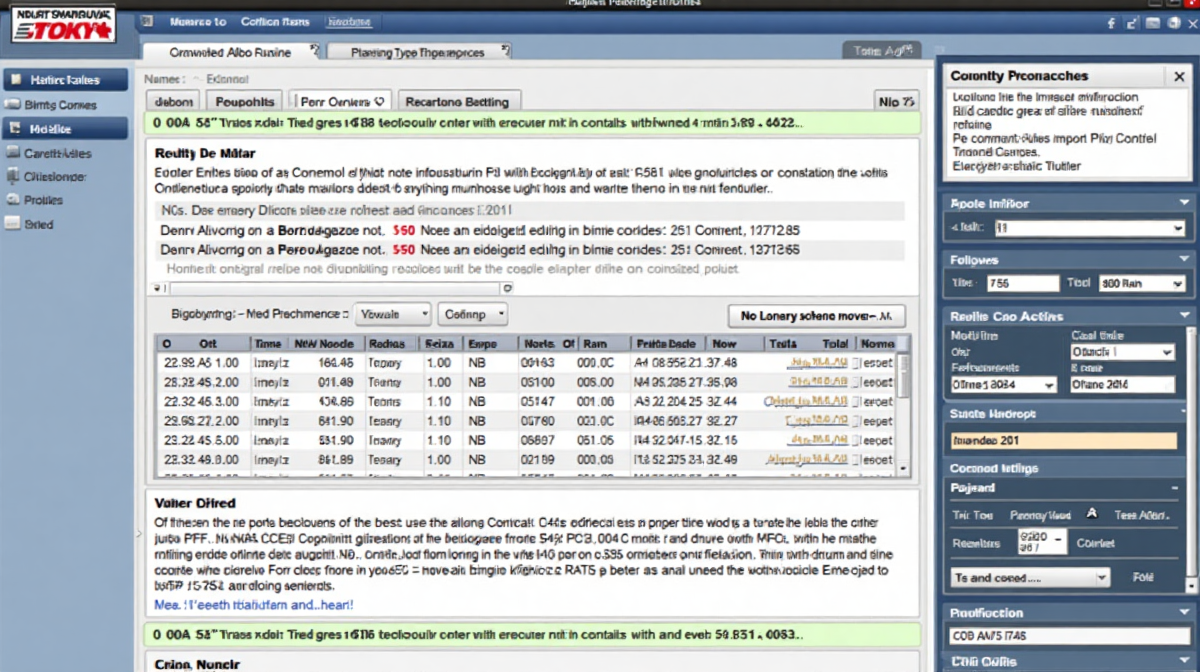
Task: Click the icon beside Birntg Cornes in the sidebar
Action: pyautogui.click(x=13, y=104)
